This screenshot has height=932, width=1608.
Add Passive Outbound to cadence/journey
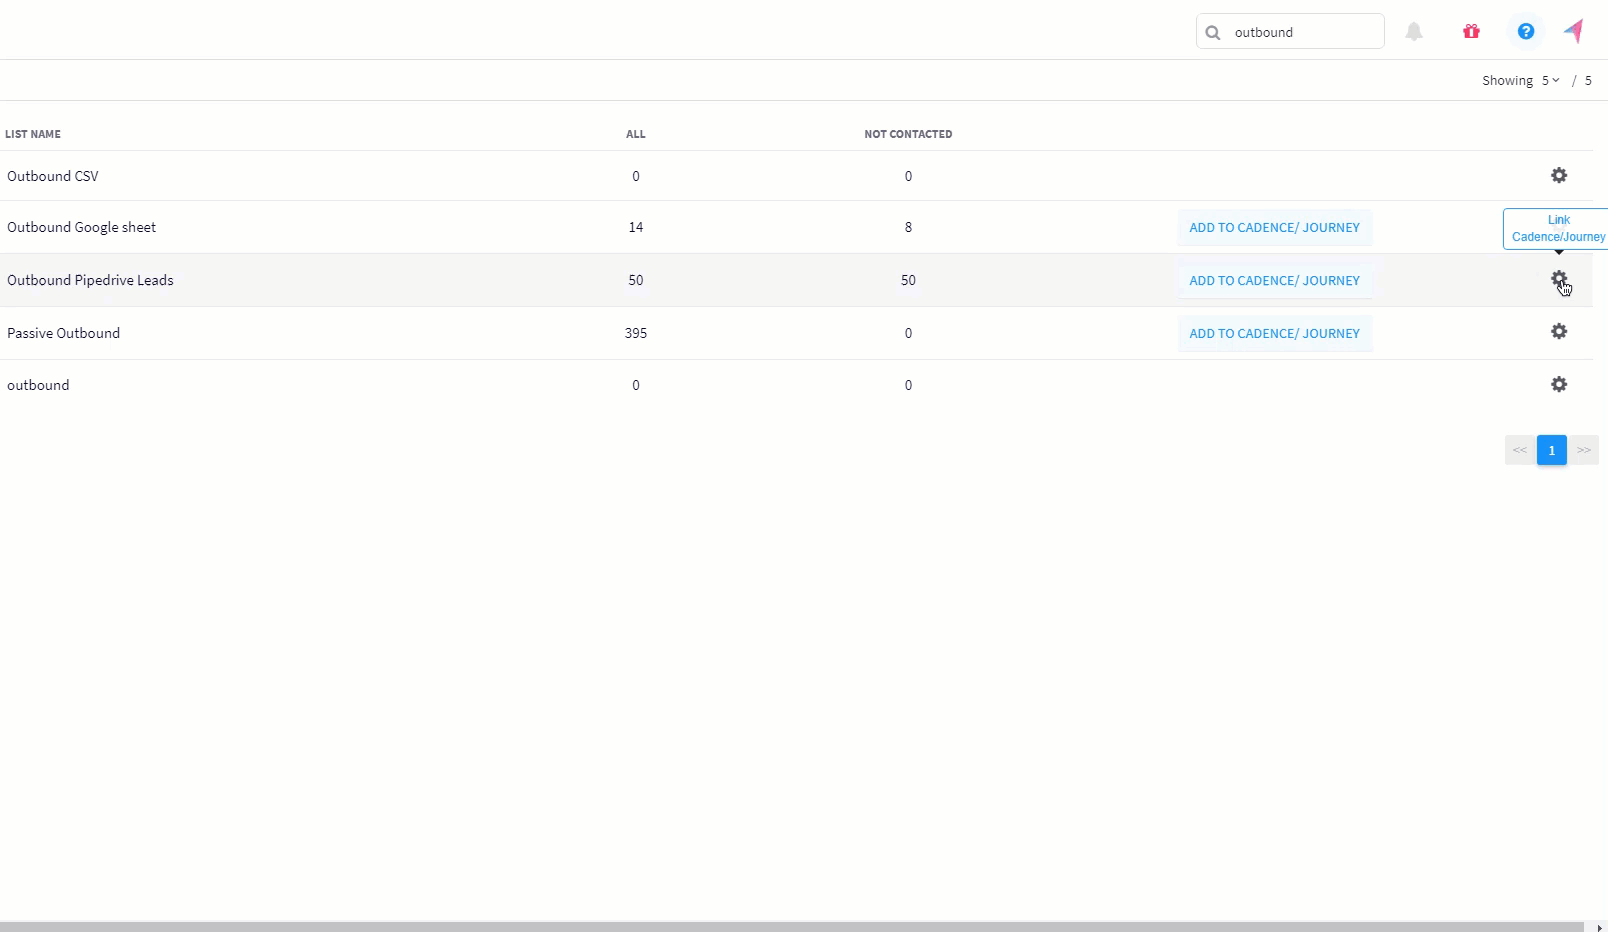[x=1274, y=333]
